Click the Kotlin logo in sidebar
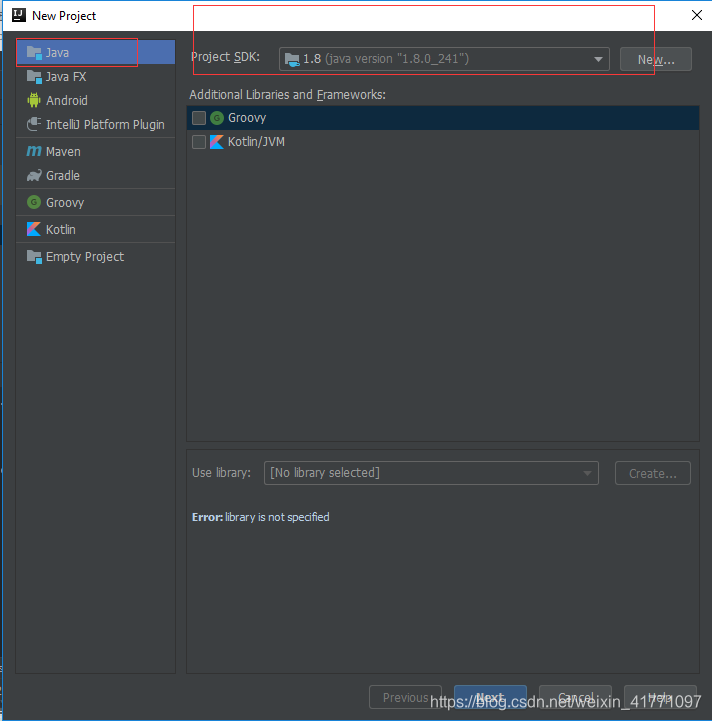 34,229
